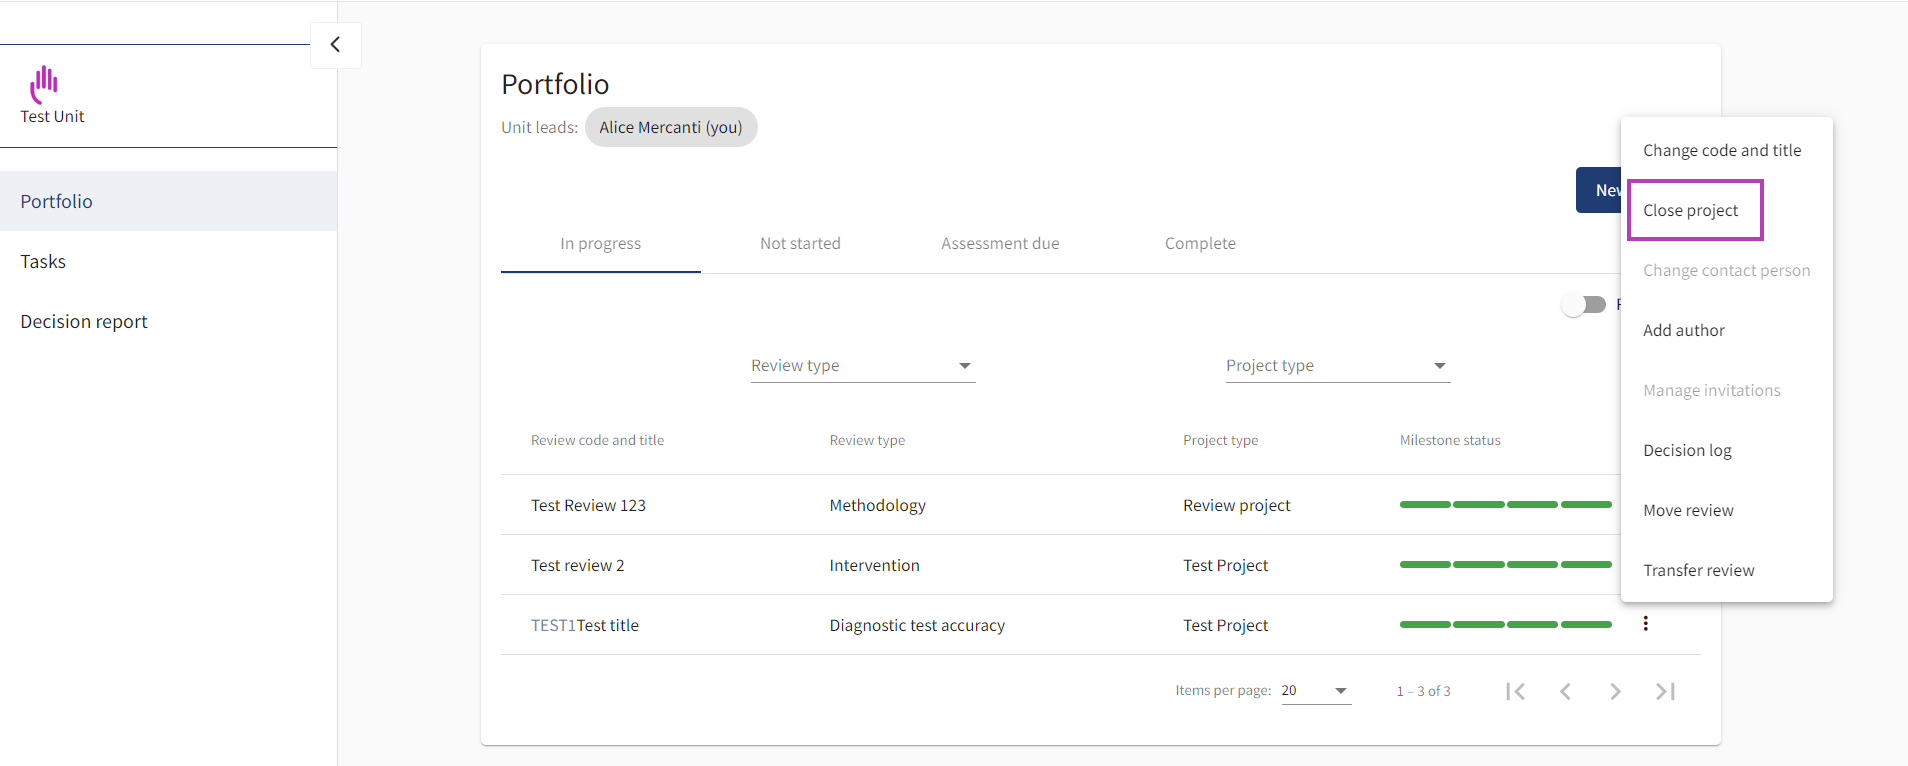Change the items per page dropdown
The height and width of the screenshot is (766, 1908).
pos(1315,691)
